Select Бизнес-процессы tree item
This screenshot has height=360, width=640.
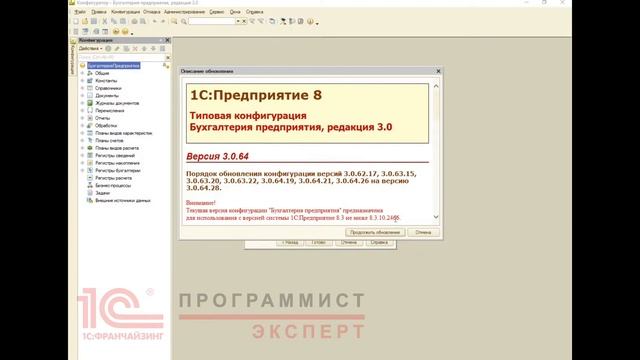click(x=113, y=185)
